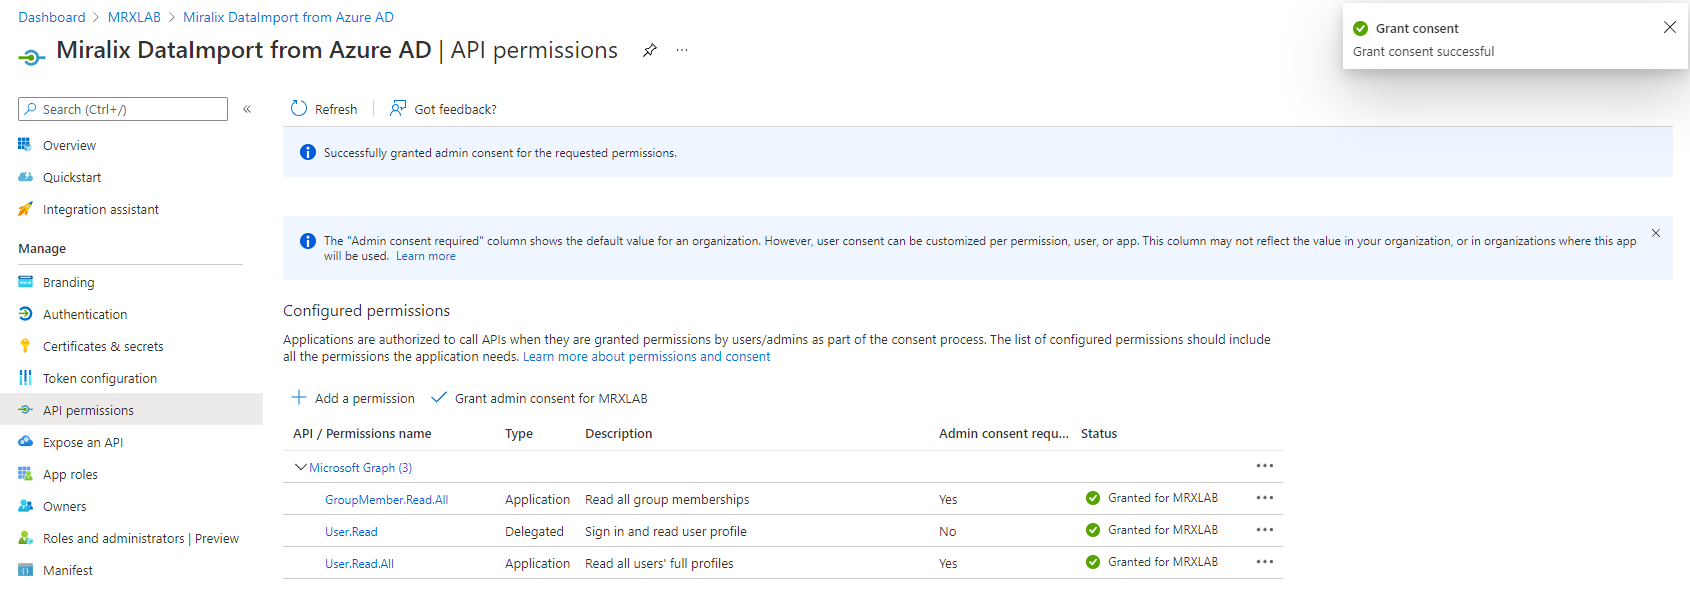Open the MRXLAB breadcrumb link
Image resolution: width=1690 pixels, height=595 pixels.
134,17
